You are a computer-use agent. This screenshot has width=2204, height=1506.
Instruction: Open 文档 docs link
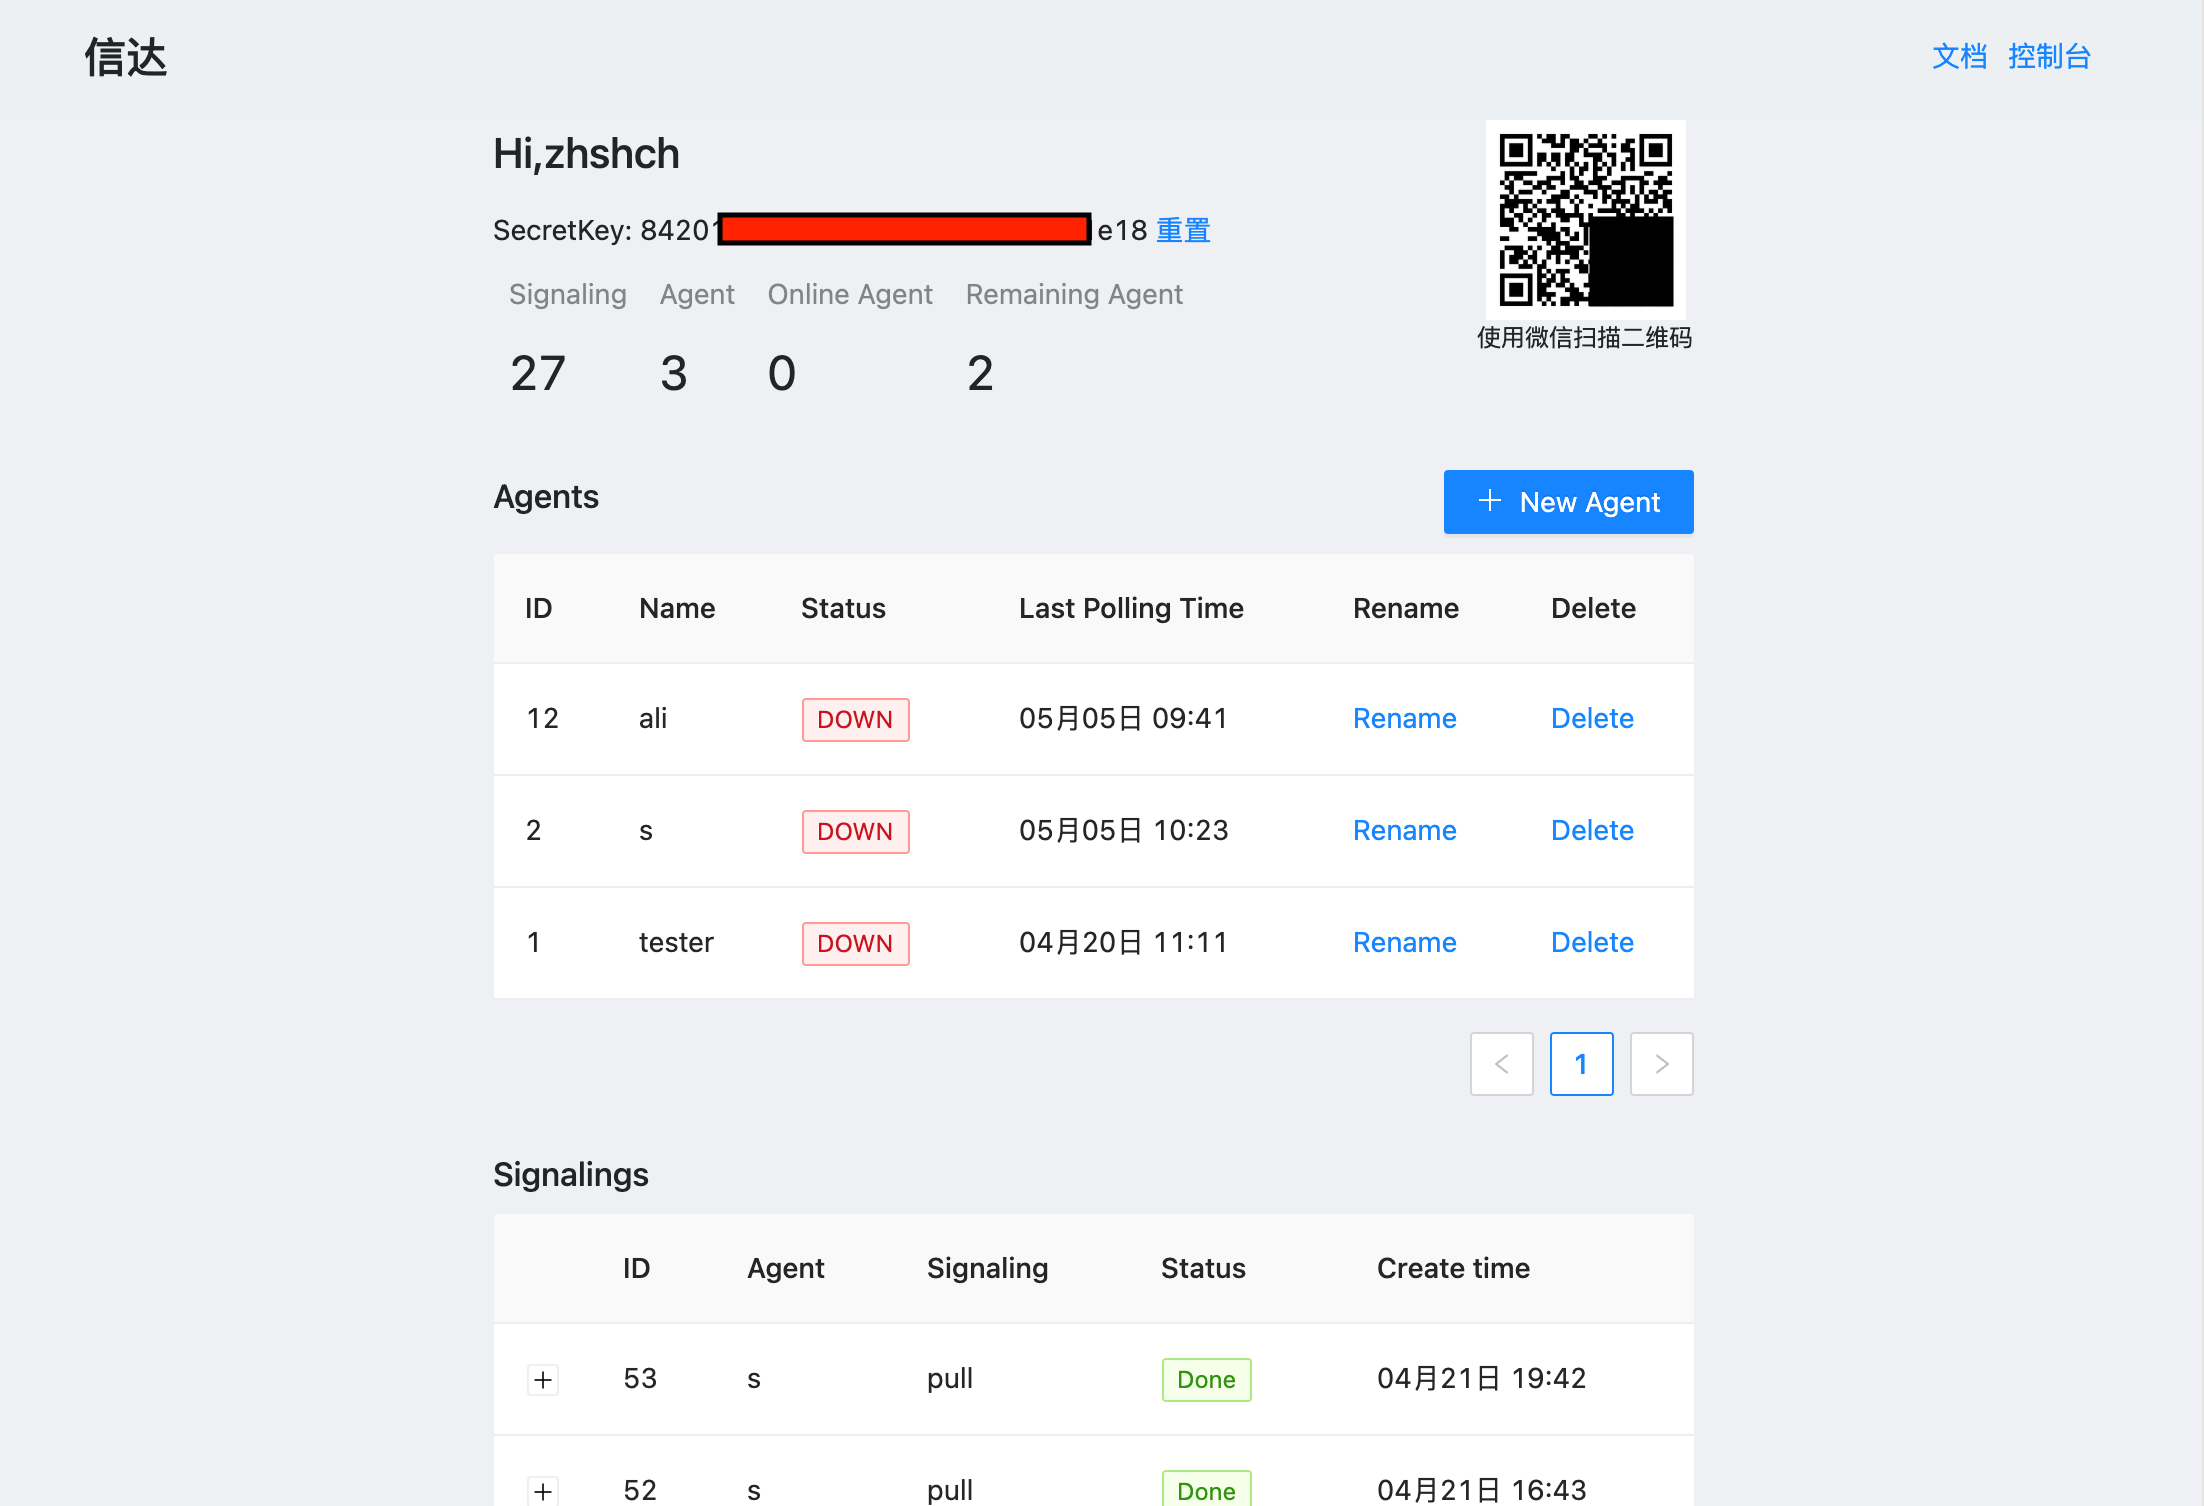pos(1959,57)
